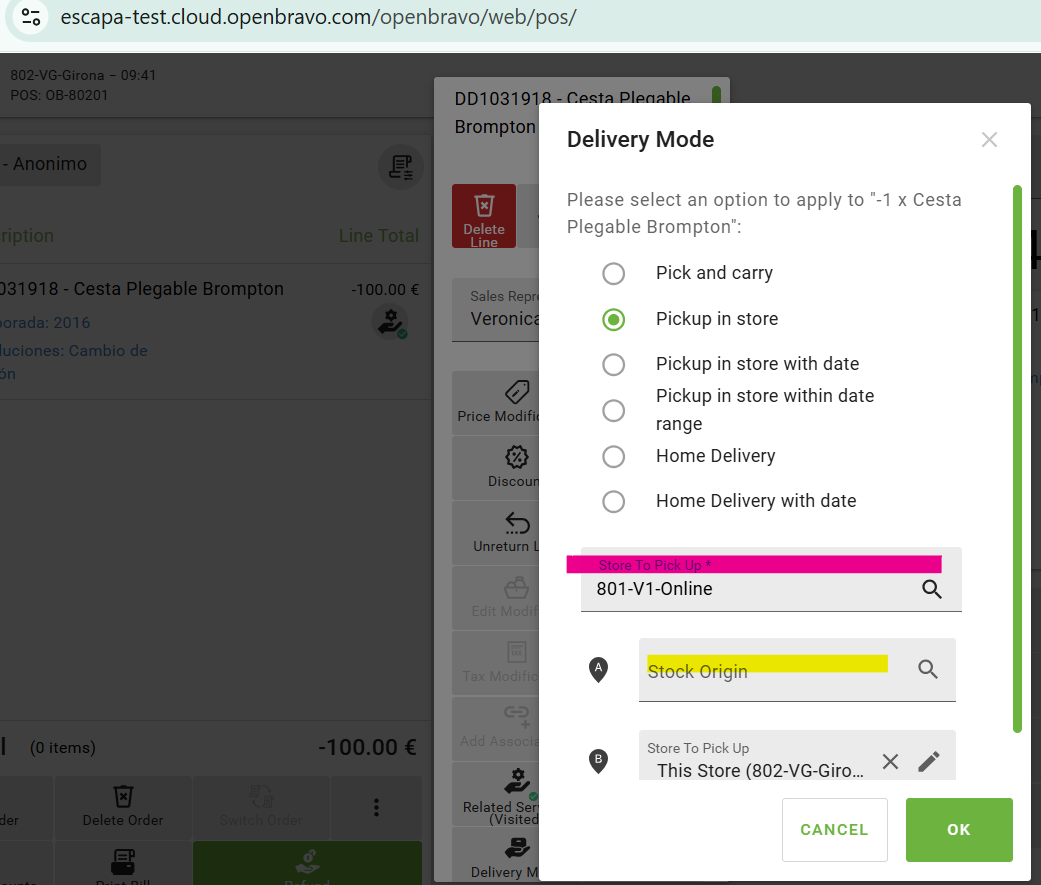Image resolution: width=1041 pixels, height=885 pixels.
Task: Choose the Home Delivery radio button
Action: pyautogui.click(x=613, y=456)
